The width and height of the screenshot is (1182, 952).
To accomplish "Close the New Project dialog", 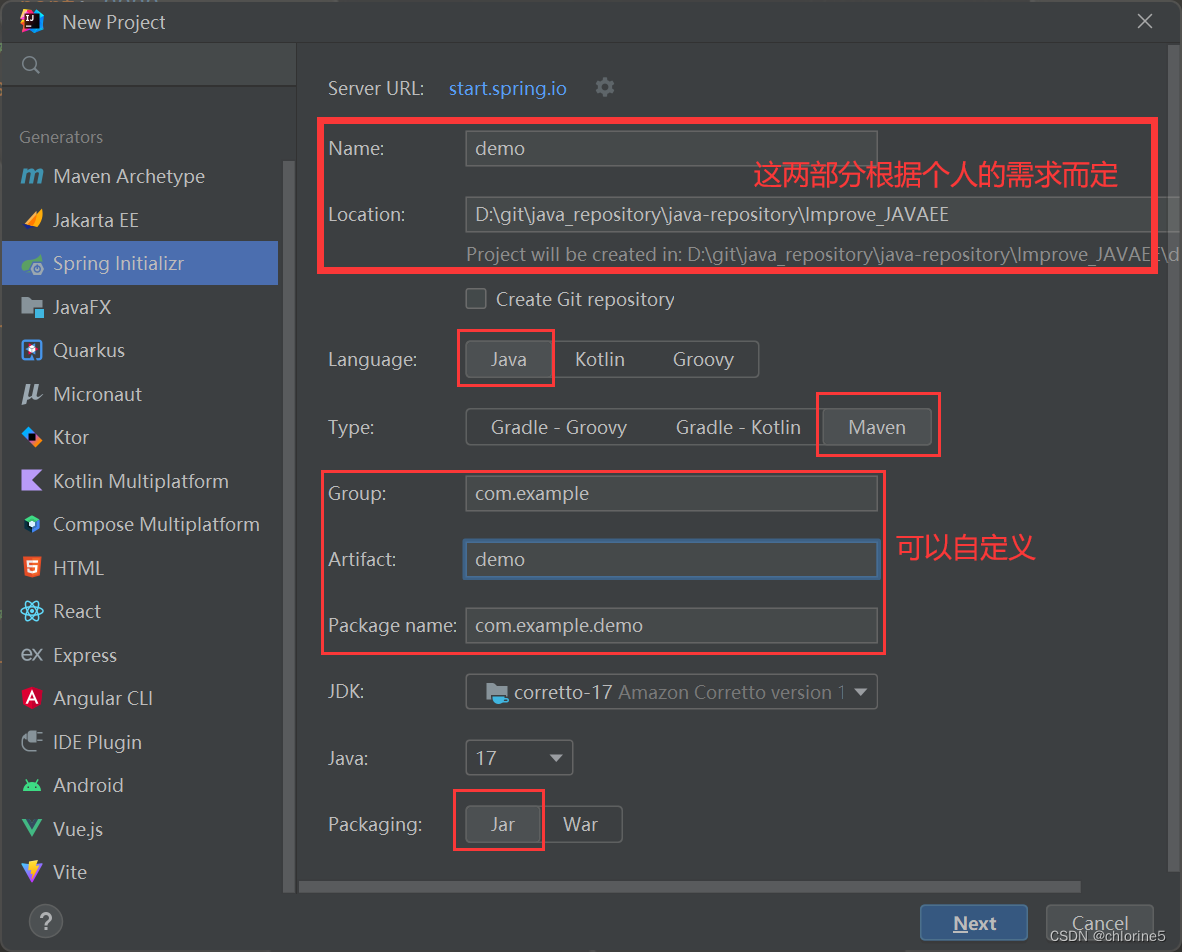I will coord(1144,21).
